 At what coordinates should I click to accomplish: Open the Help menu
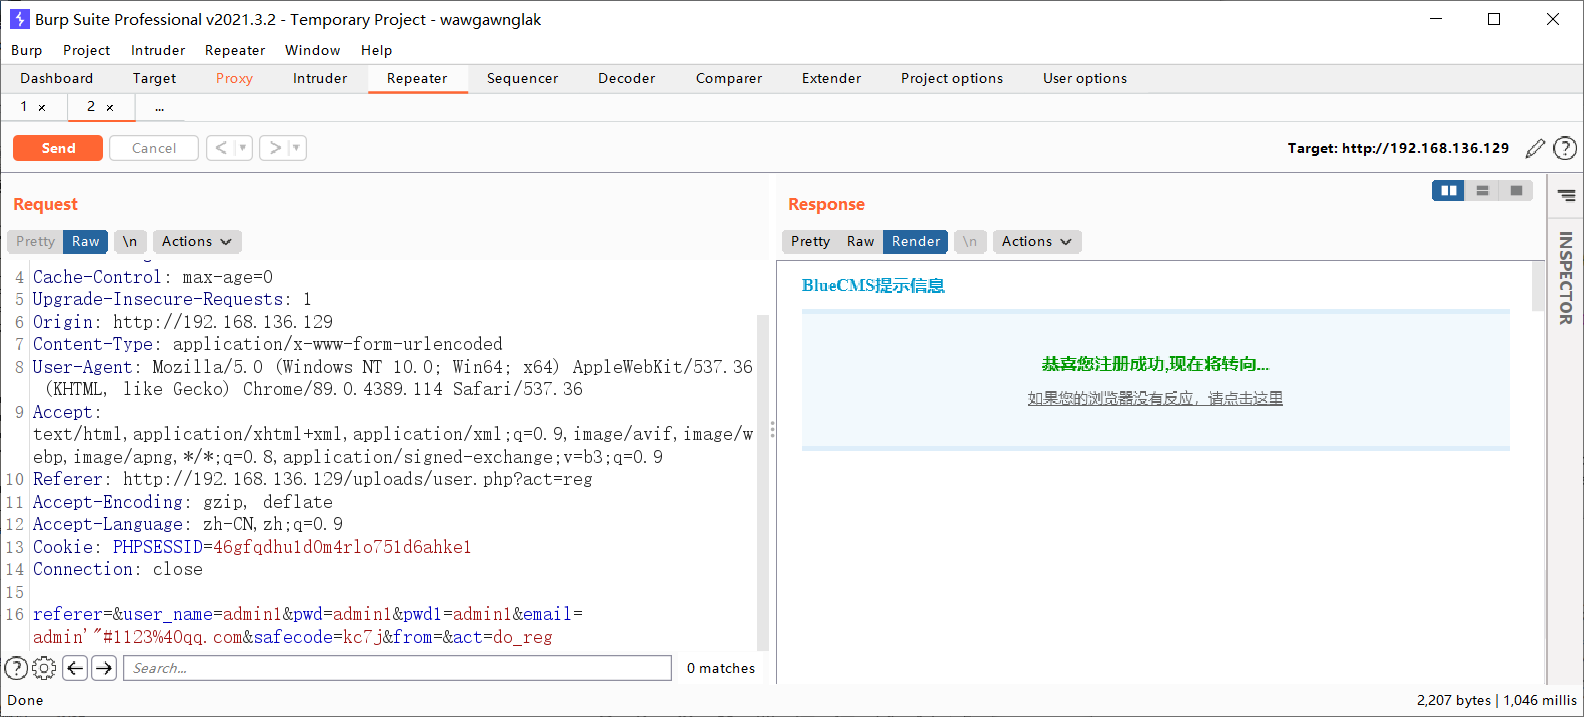tap(377, 50)
